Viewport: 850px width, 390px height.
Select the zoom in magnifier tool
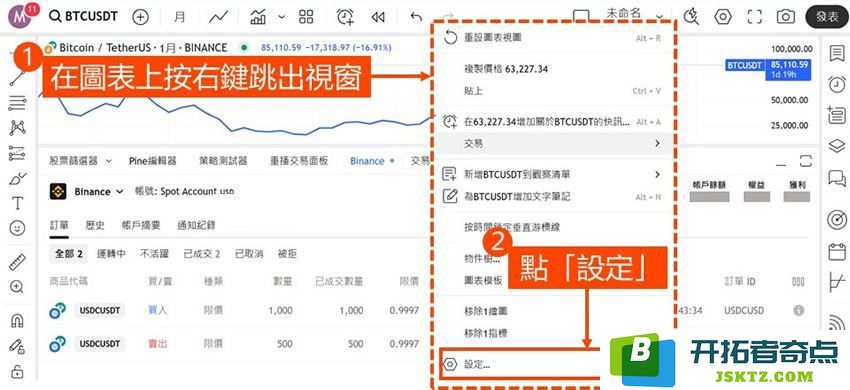point(17,287)
